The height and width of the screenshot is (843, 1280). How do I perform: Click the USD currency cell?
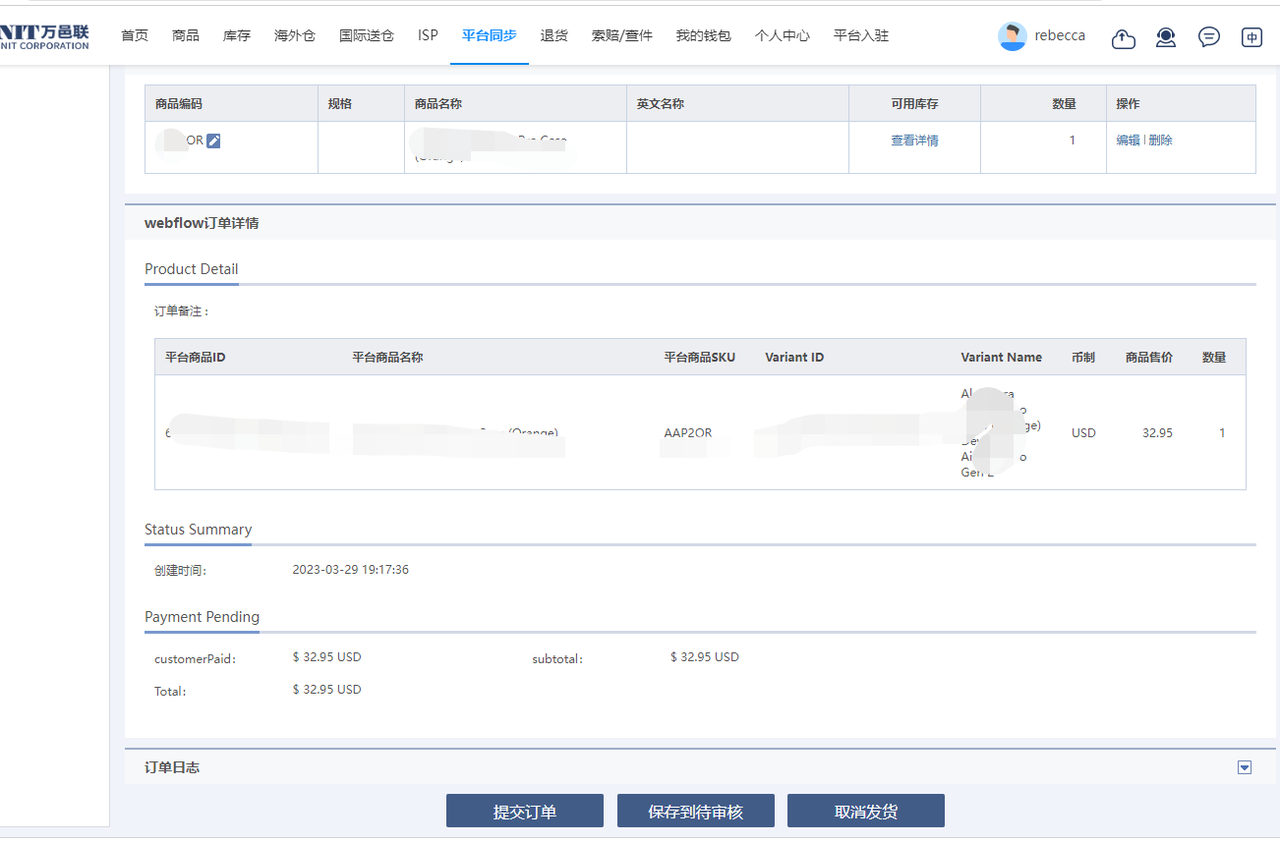(x=1083, y=433)
